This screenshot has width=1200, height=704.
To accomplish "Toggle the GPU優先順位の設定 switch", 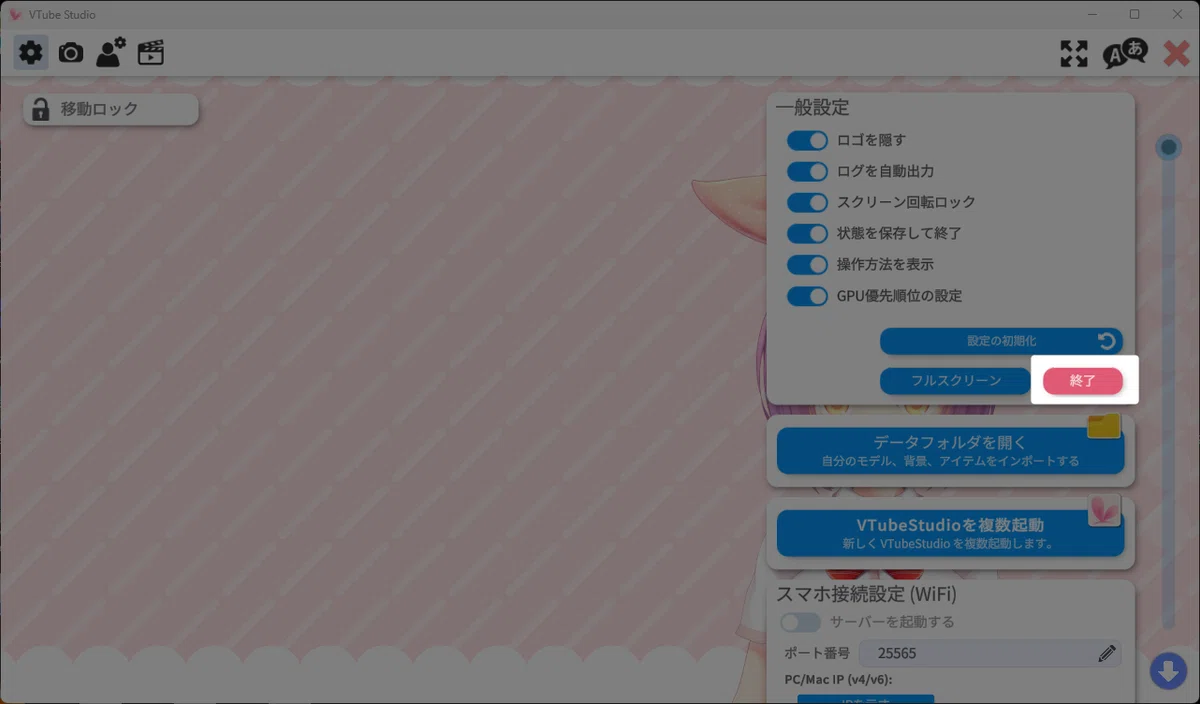I will click(807, 296).
